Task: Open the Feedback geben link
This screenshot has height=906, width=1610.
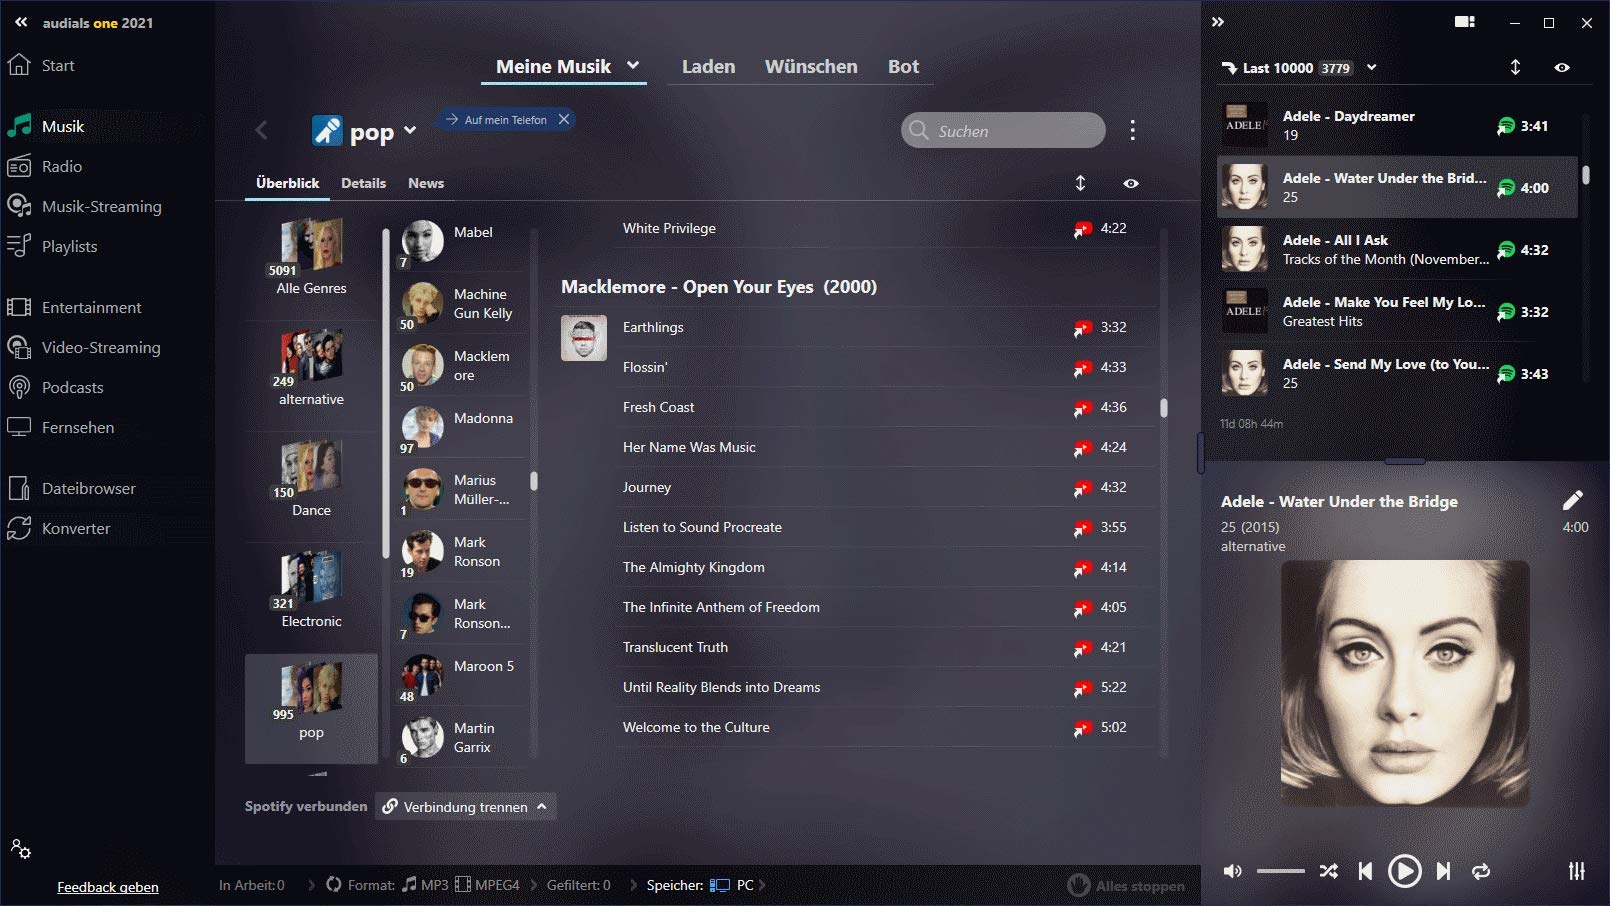Action: (108, 887)
